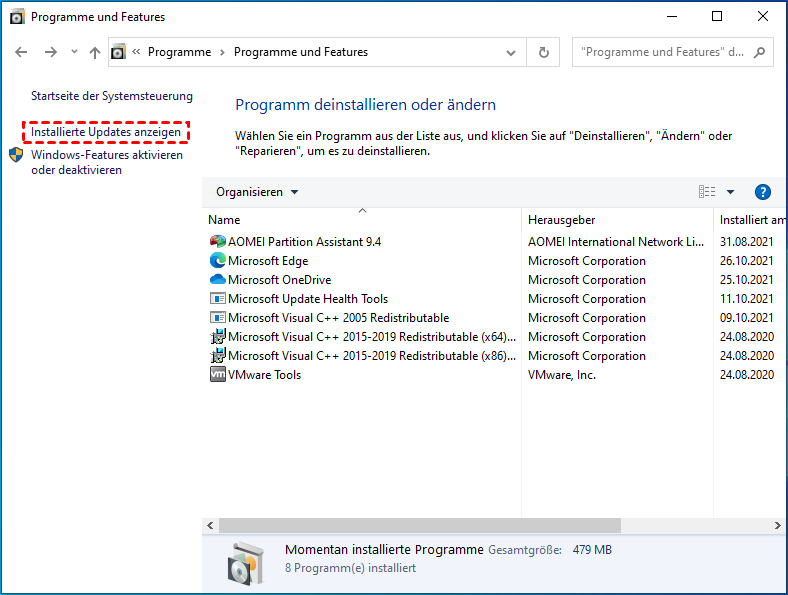Click the search magnifier icon
The height and width of the screenshot is (595, 788).
click(759, 52)
